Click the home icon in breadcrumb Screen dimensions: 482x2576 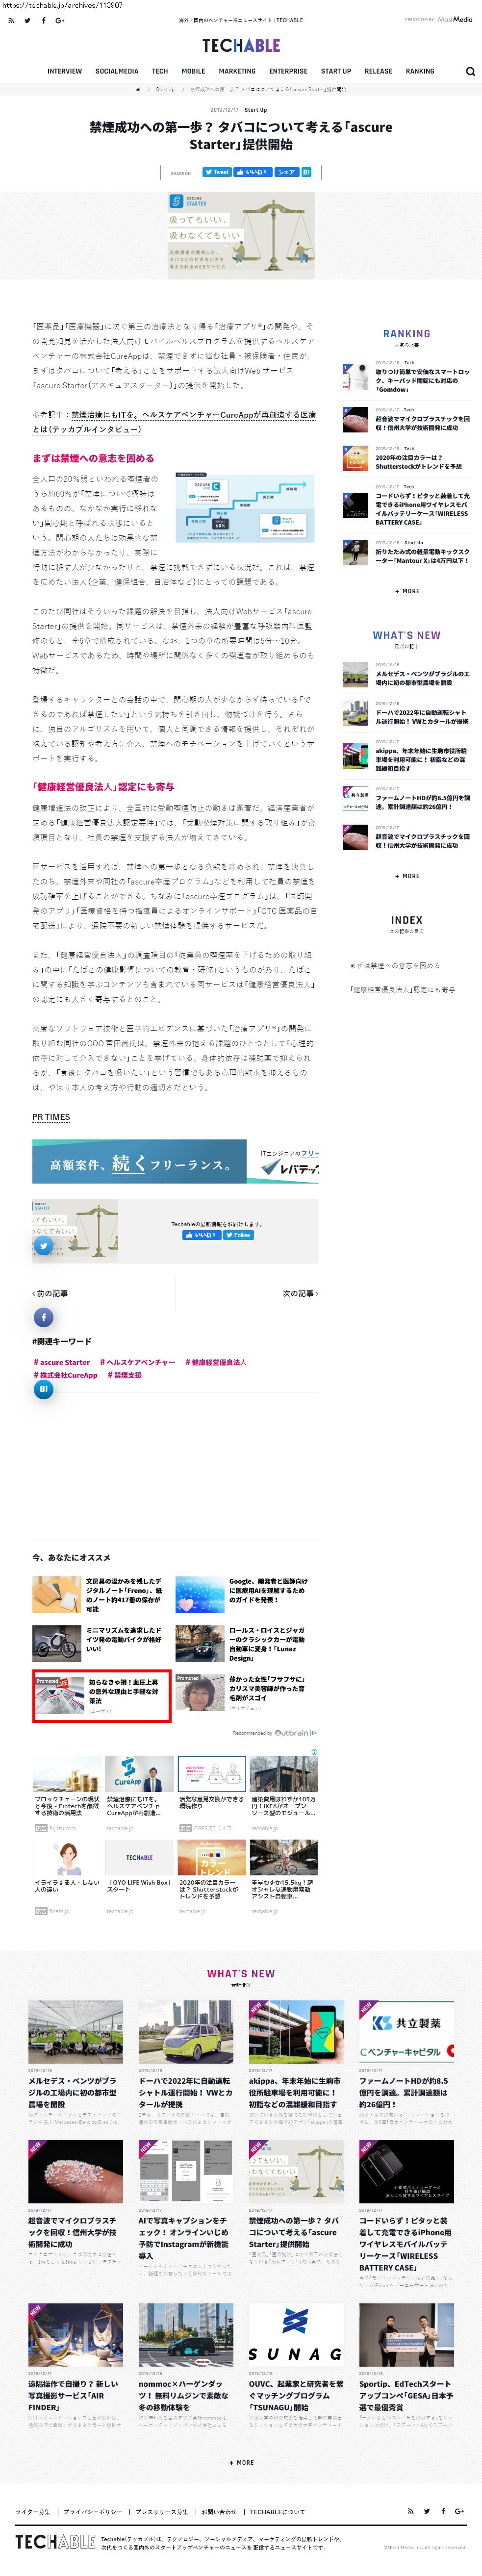(138, 89)
